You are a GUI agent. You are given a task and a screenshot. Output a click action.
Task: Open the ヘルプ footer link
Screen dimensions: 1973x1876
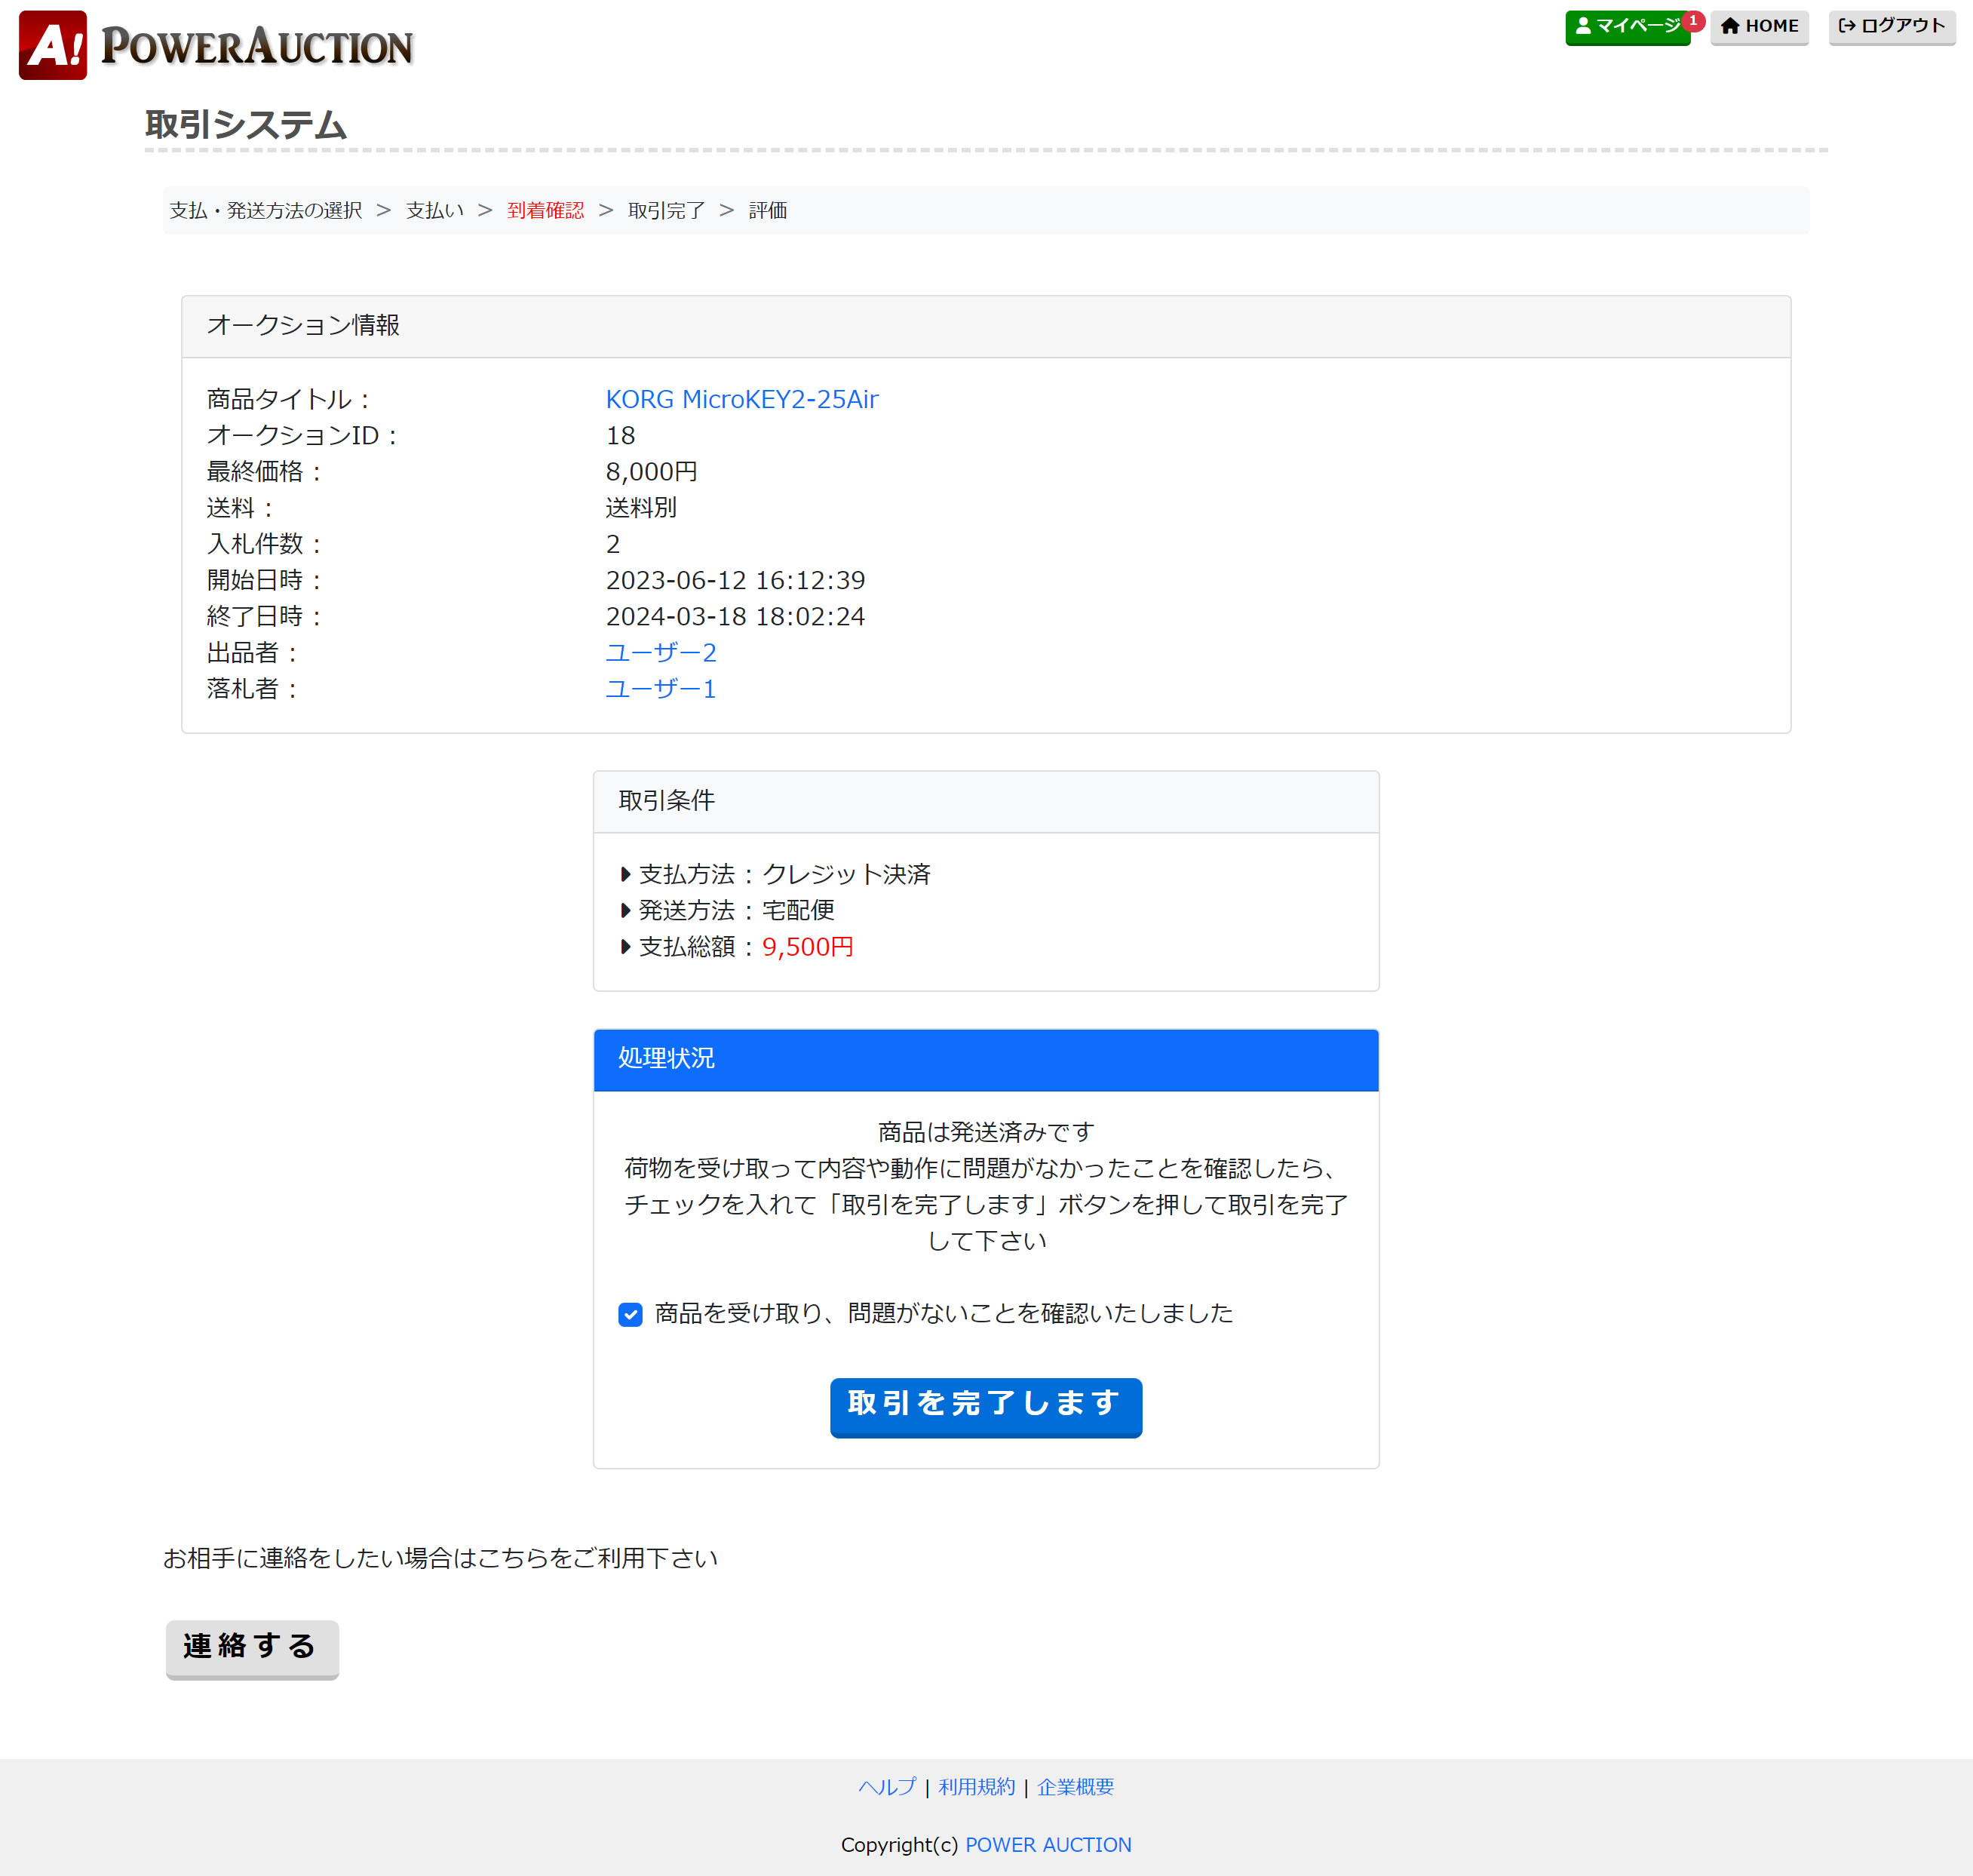(x=887, y=1787)
